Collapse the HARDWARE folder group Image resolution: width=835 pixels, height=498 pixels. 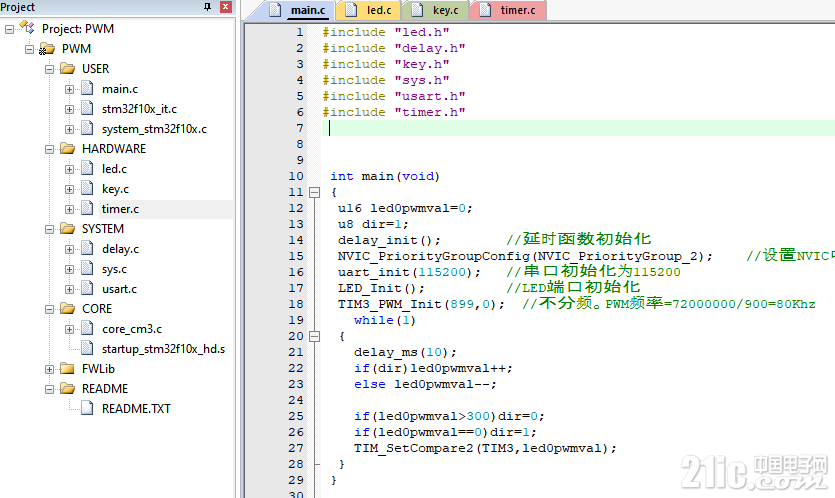tap(50, 149)
